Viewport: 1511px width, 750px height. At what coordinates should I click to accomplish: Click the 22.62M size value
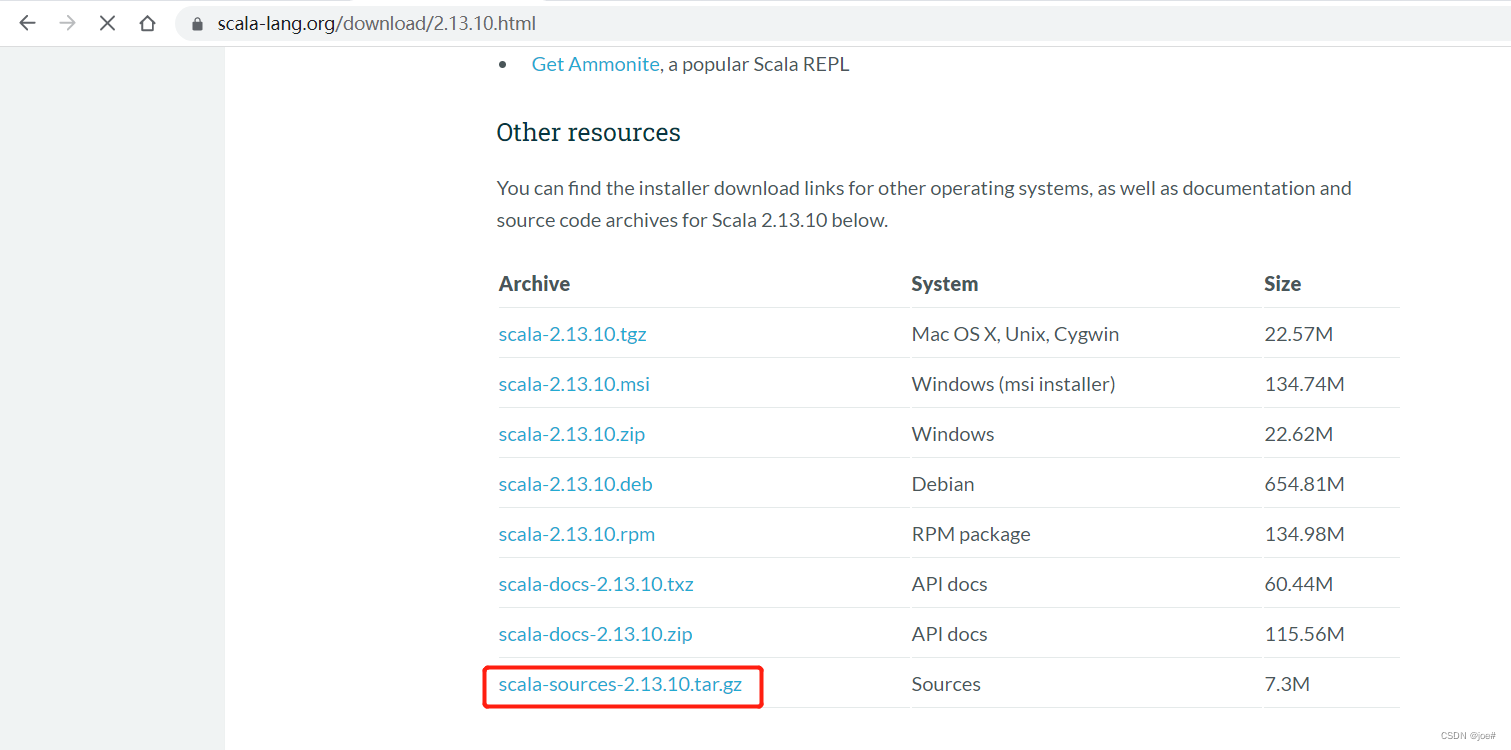(1299, 434)
